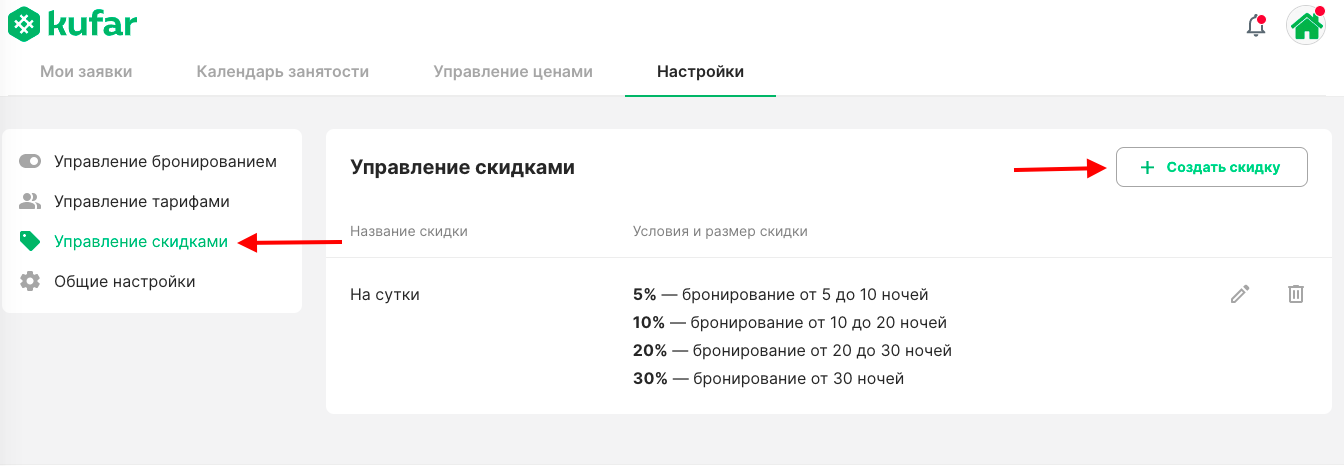Open the Календарь занятости tab
The width and height of the screenshot is (1344, 466).
click(283, 71)
